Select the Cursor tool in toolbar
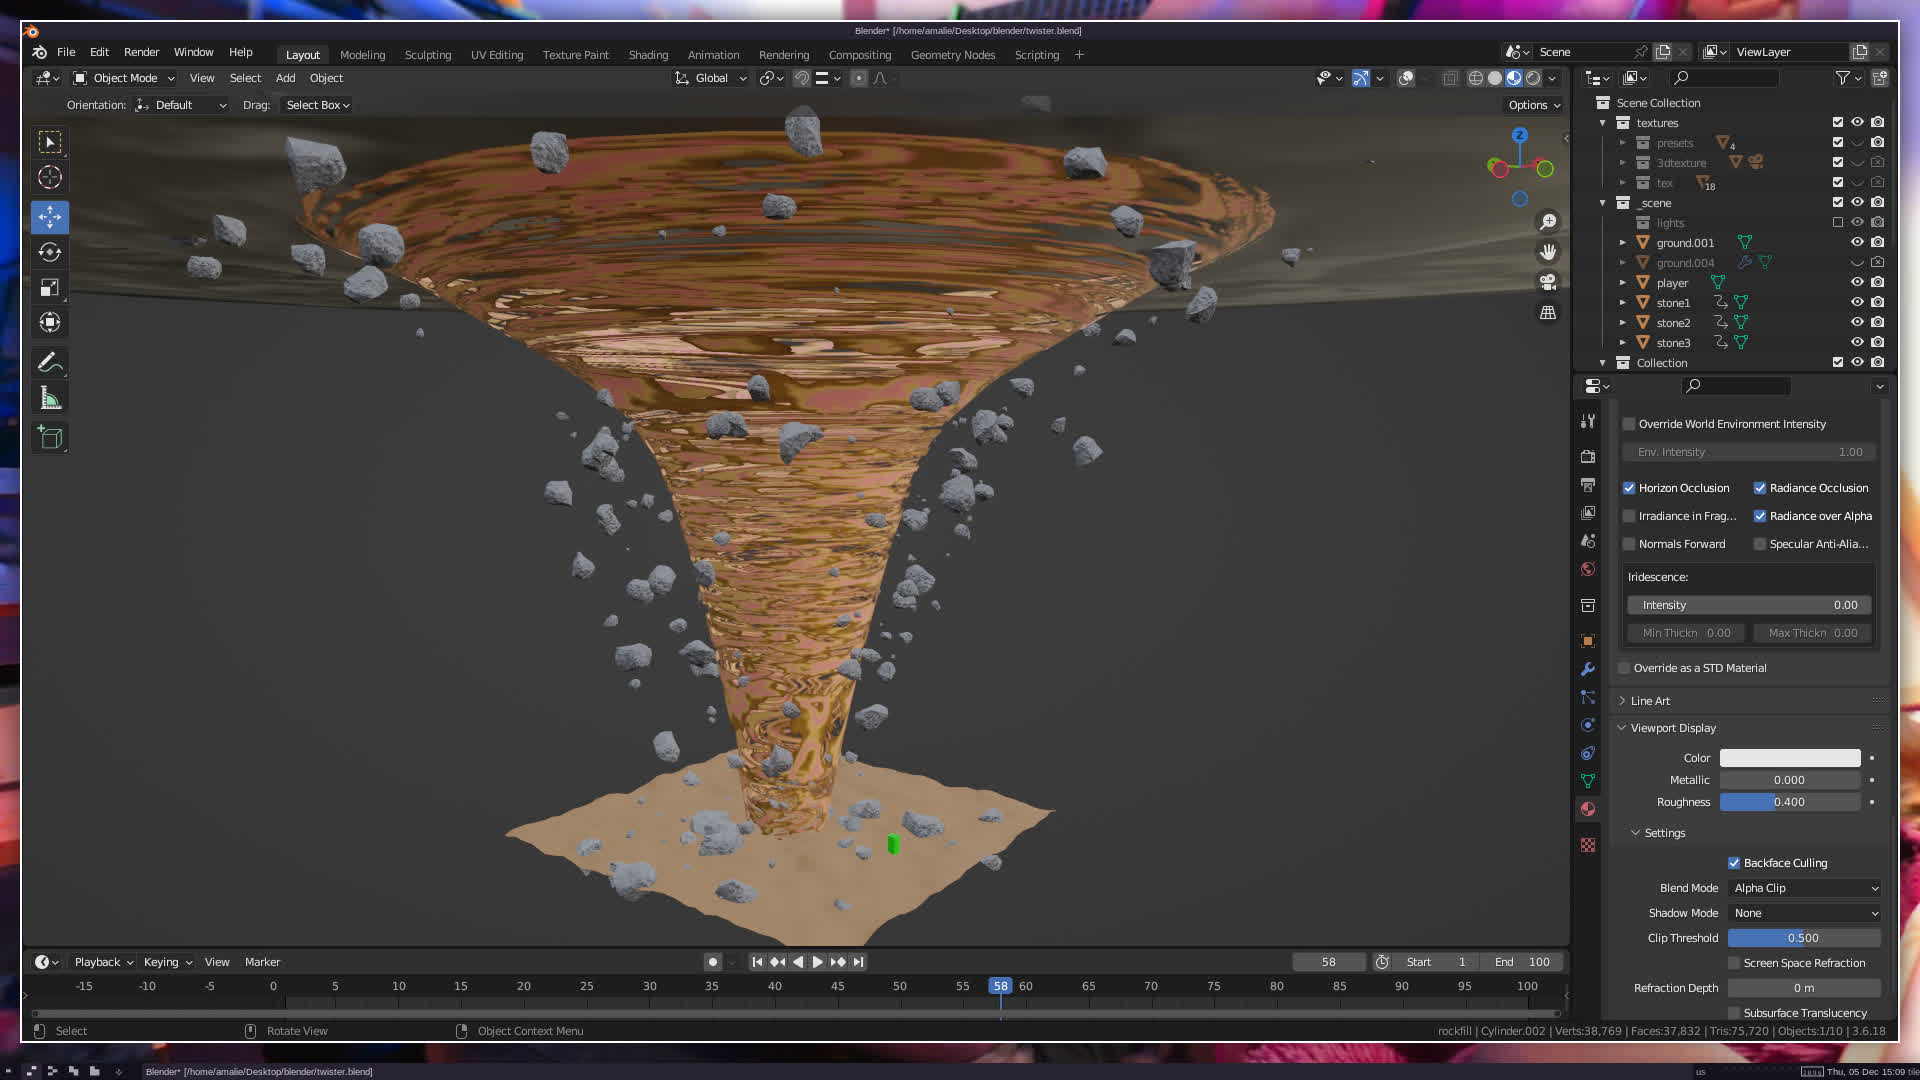The height and width of the screenshot is (1080, 1920). tap(50, 178)
